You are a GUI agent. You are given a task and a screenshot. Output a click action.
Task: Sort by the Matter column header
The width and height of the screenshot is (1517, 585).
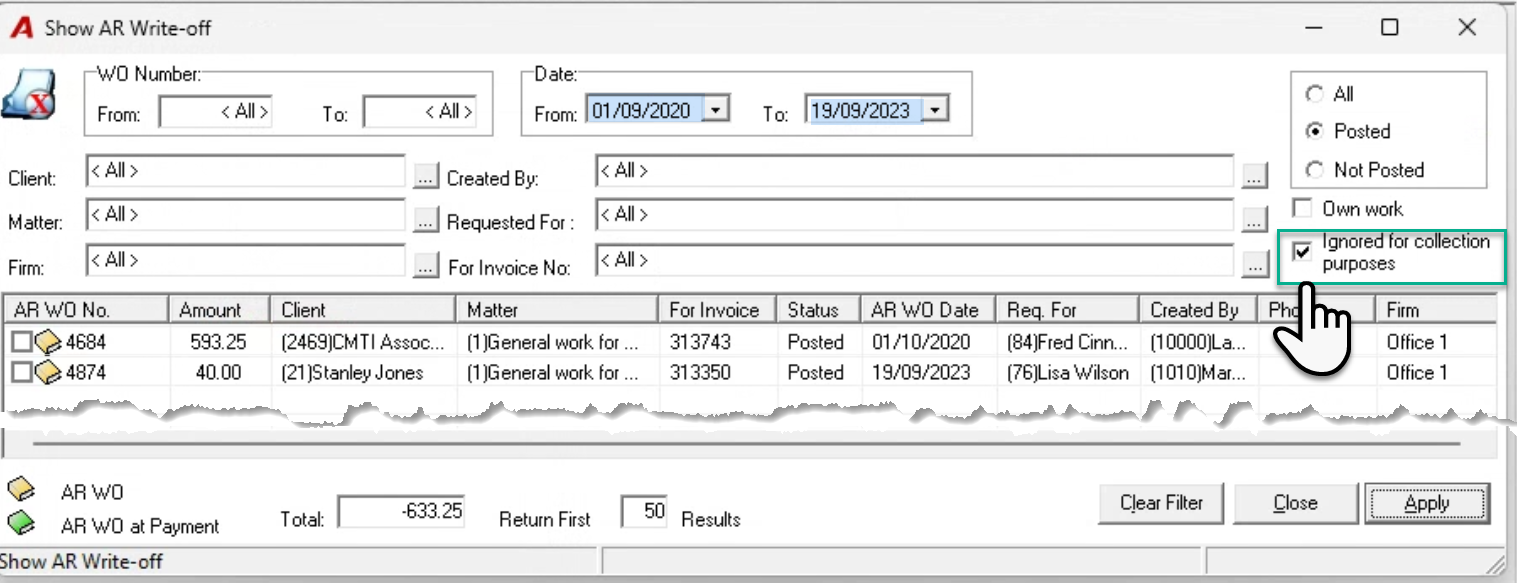pos(557,310)
